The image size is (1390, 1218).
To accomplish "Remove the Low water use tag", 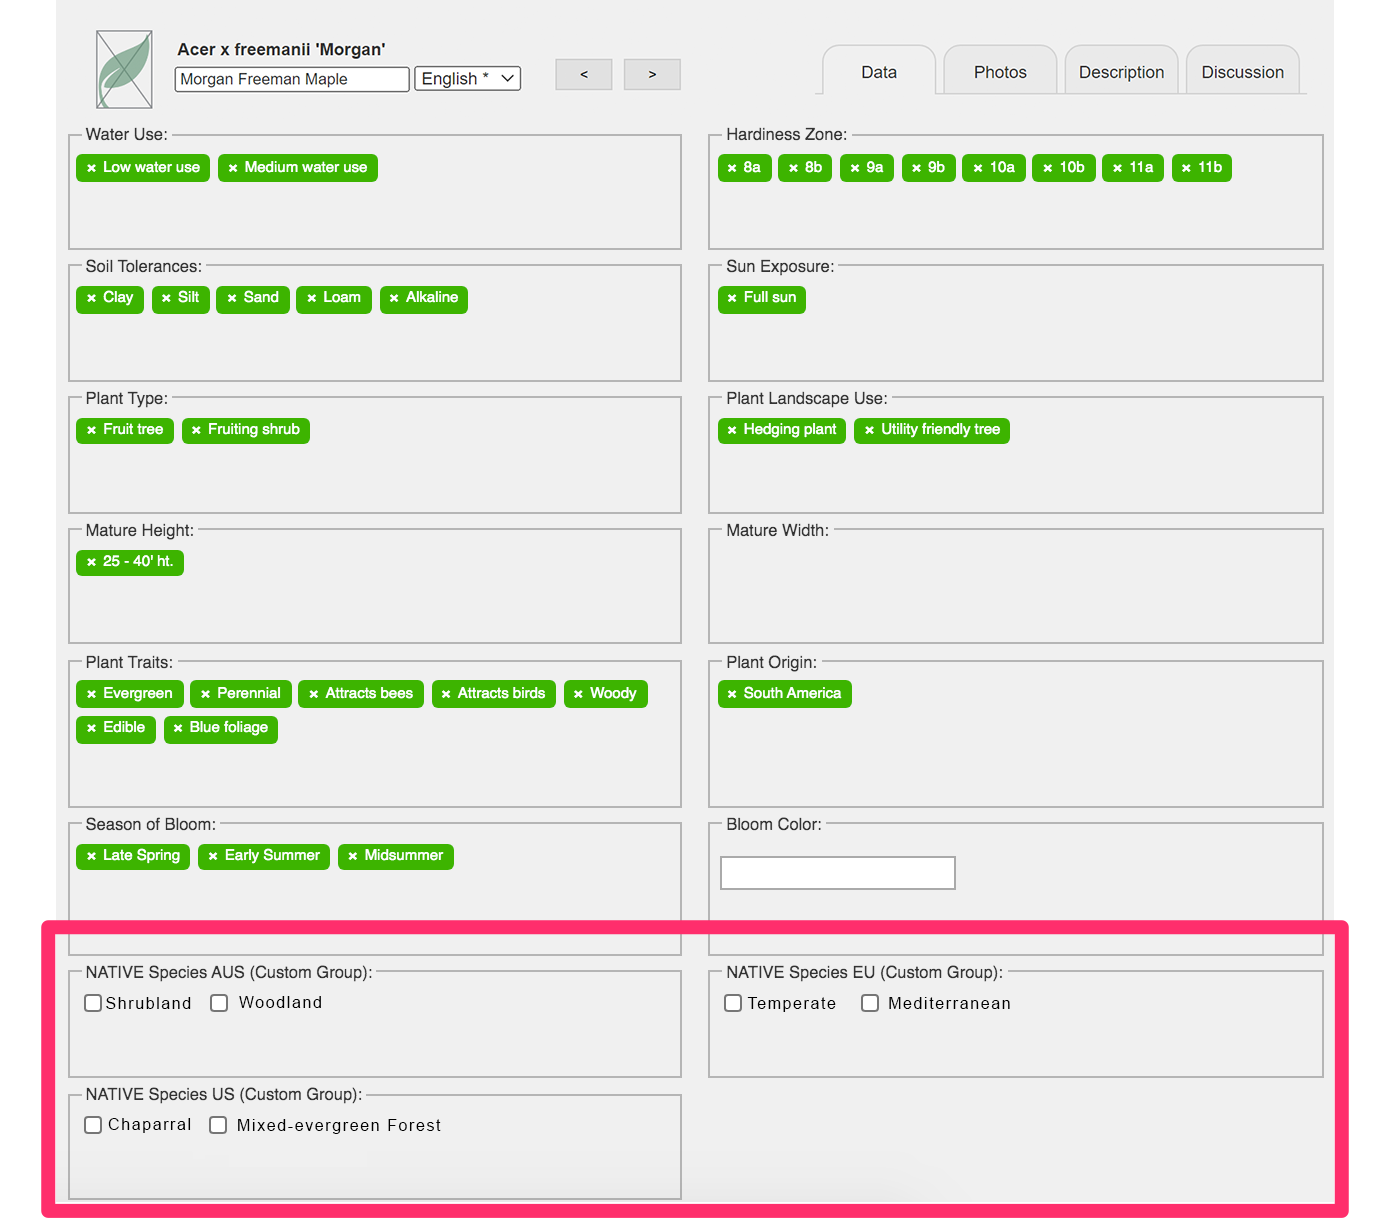I will (x=91, y=168).
